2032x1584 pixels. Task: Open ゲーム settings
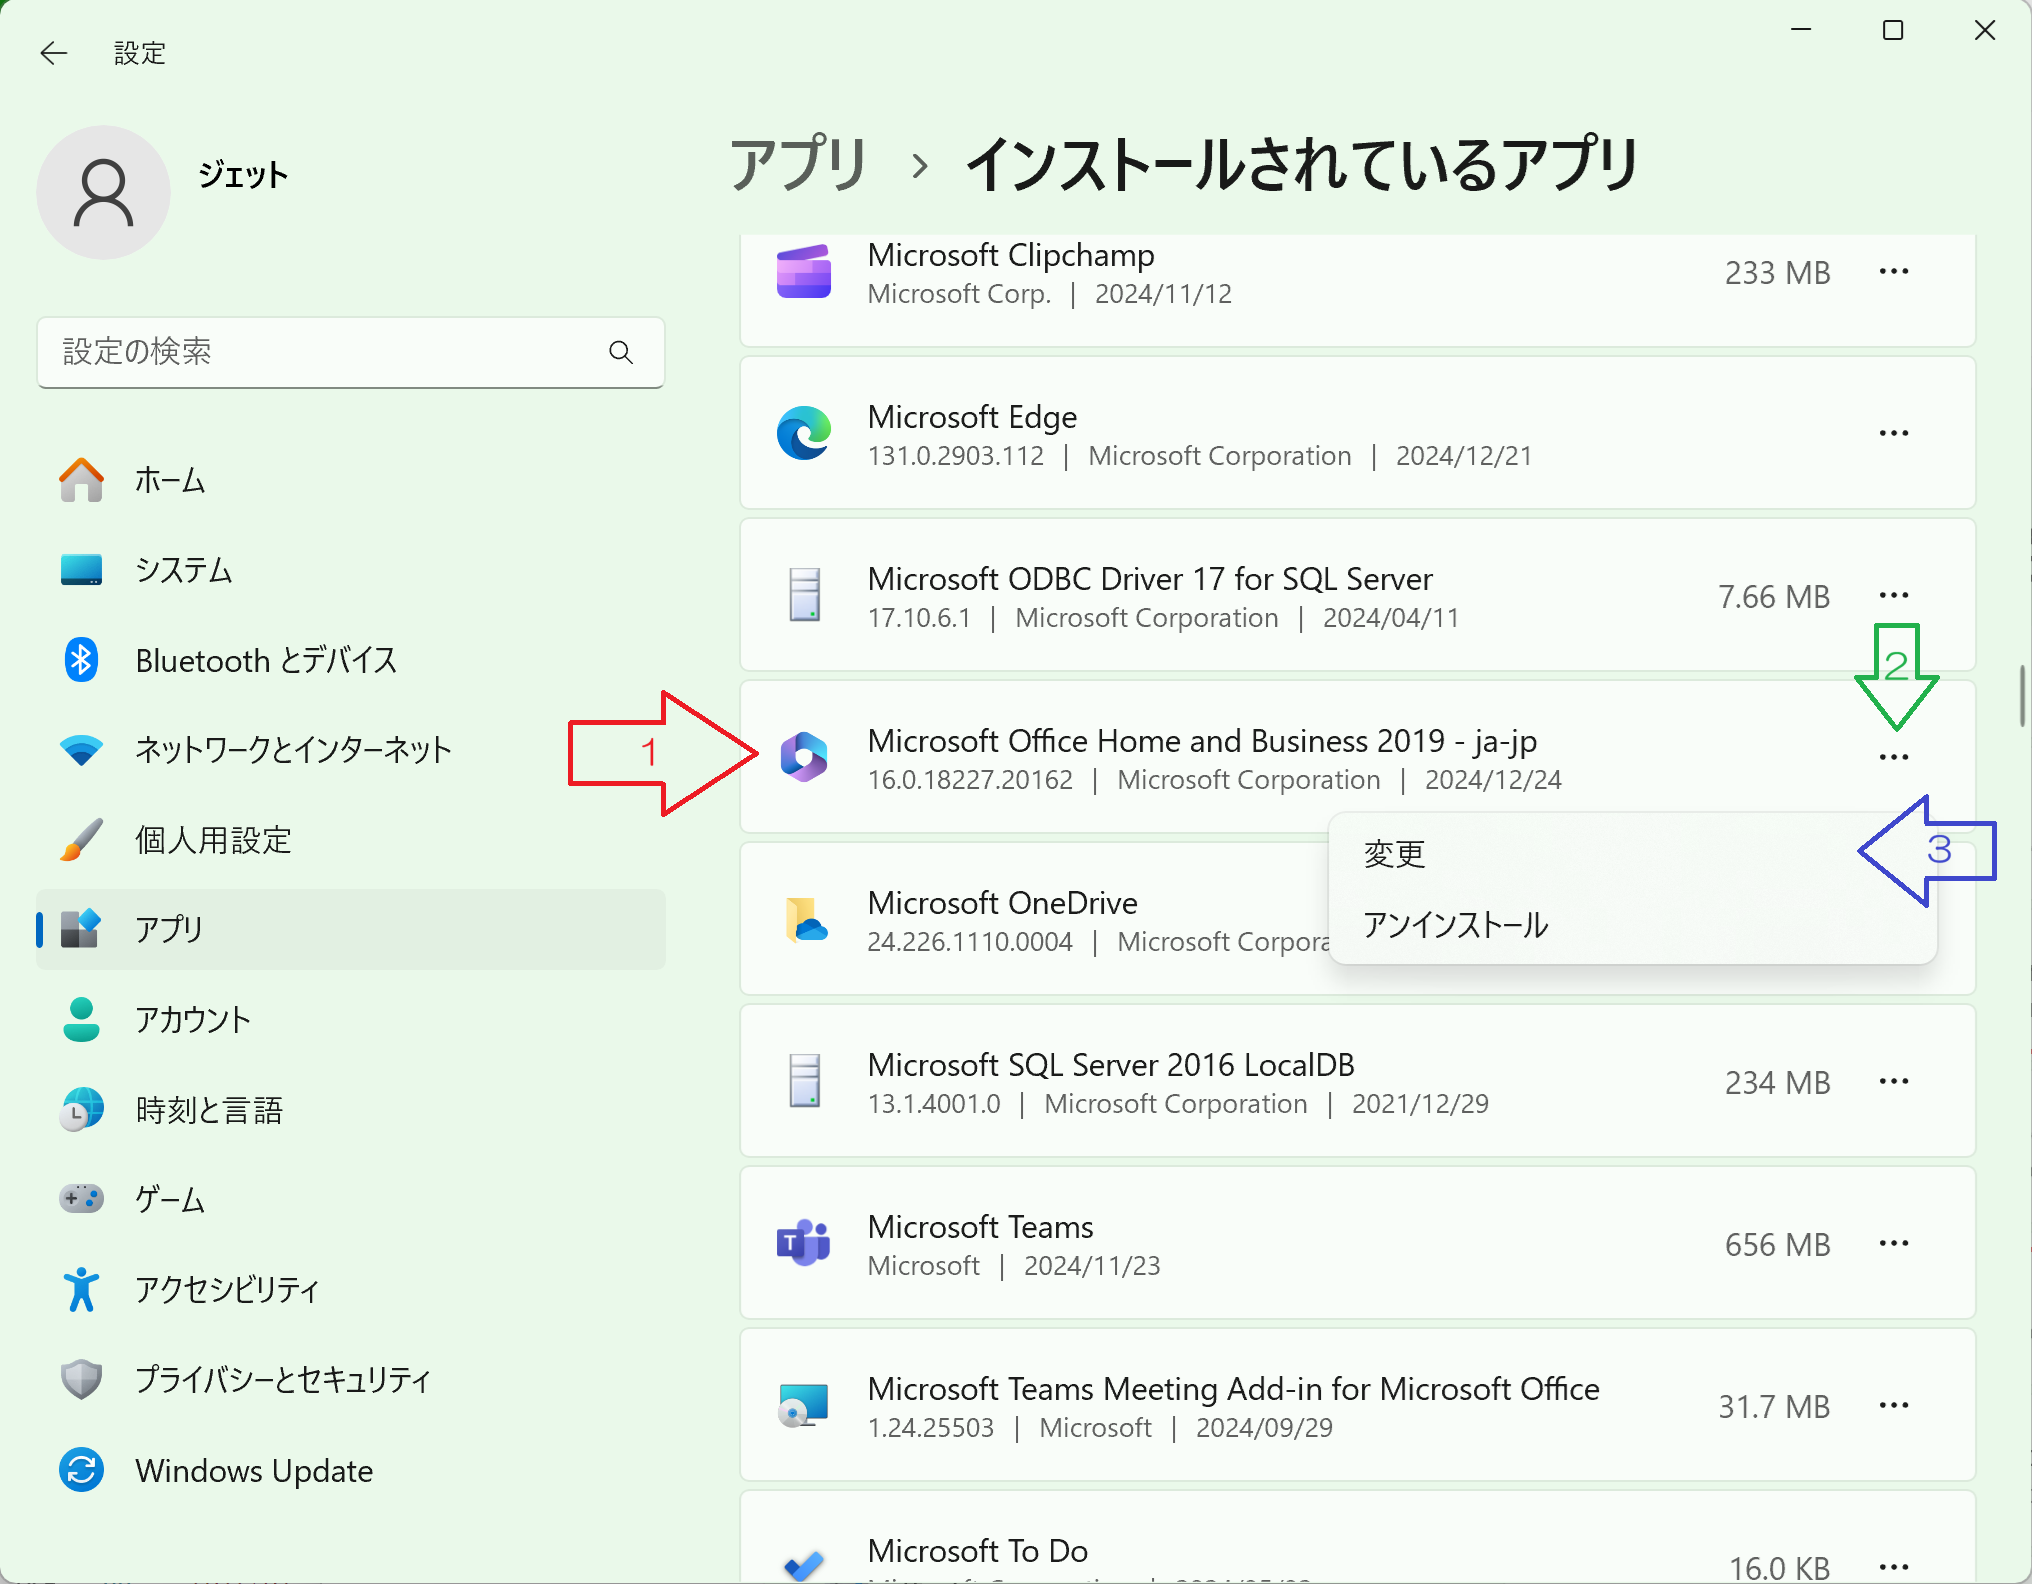(351, 1199)
